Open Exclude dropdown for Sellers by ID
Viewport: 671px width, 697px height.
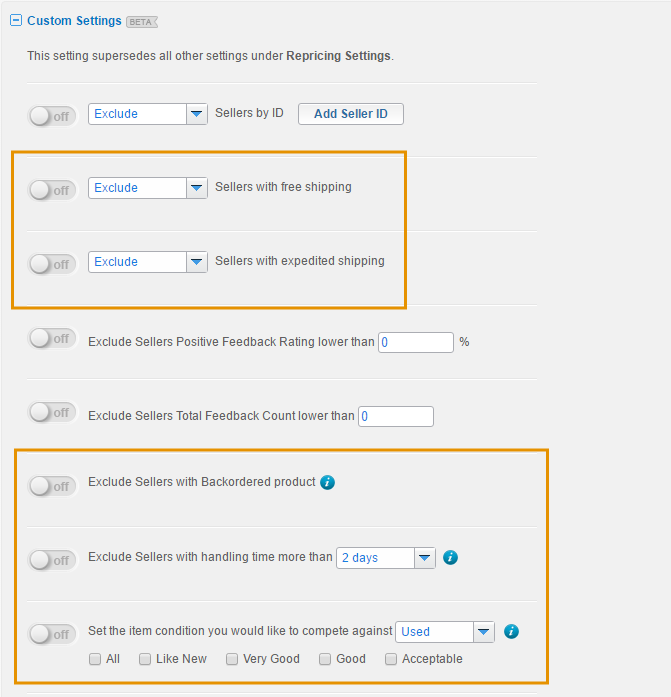[148, 114]
